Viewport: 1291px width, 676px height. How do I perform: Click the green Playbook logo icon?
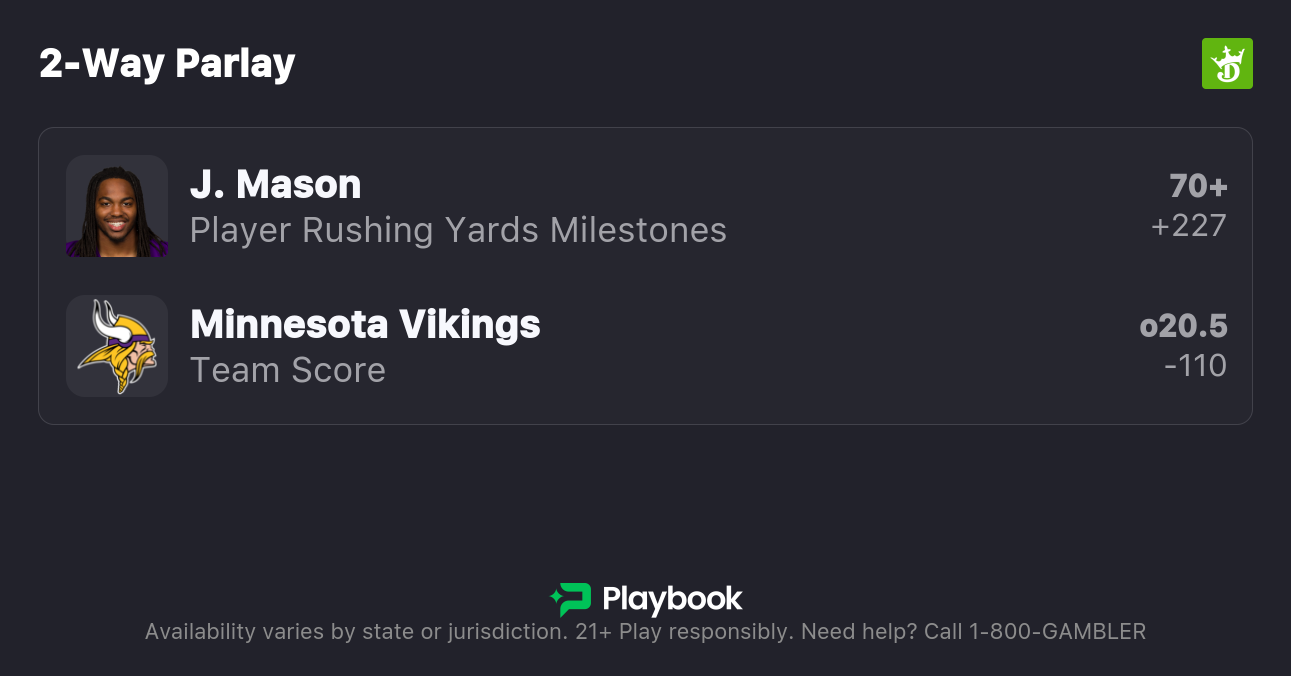(571, 599)
